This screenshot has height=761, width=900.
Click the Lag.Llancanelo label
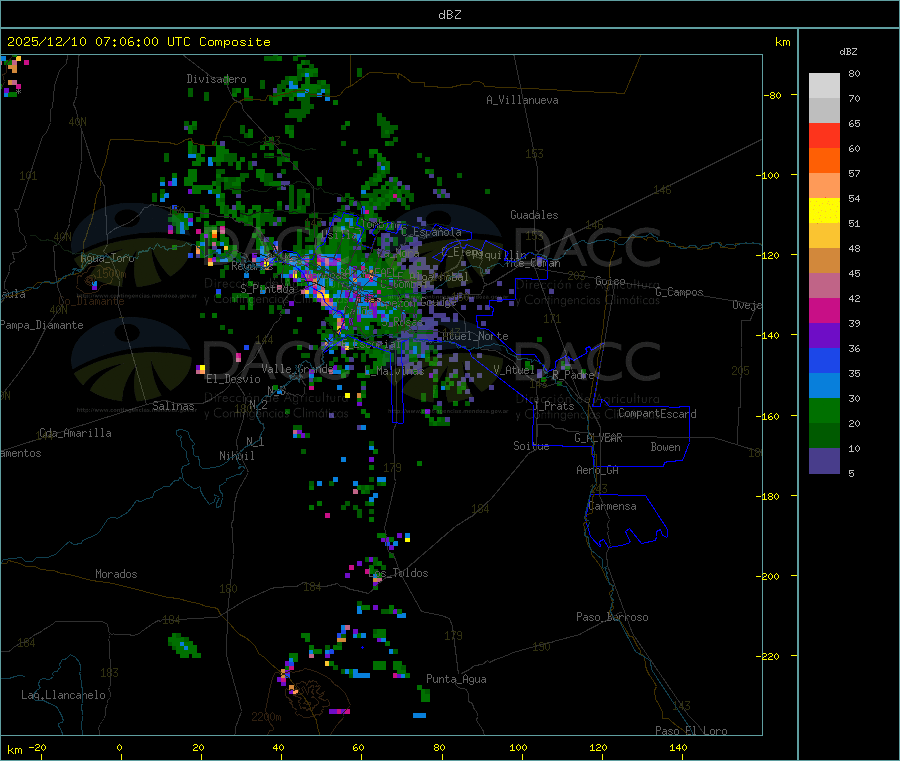63,695
